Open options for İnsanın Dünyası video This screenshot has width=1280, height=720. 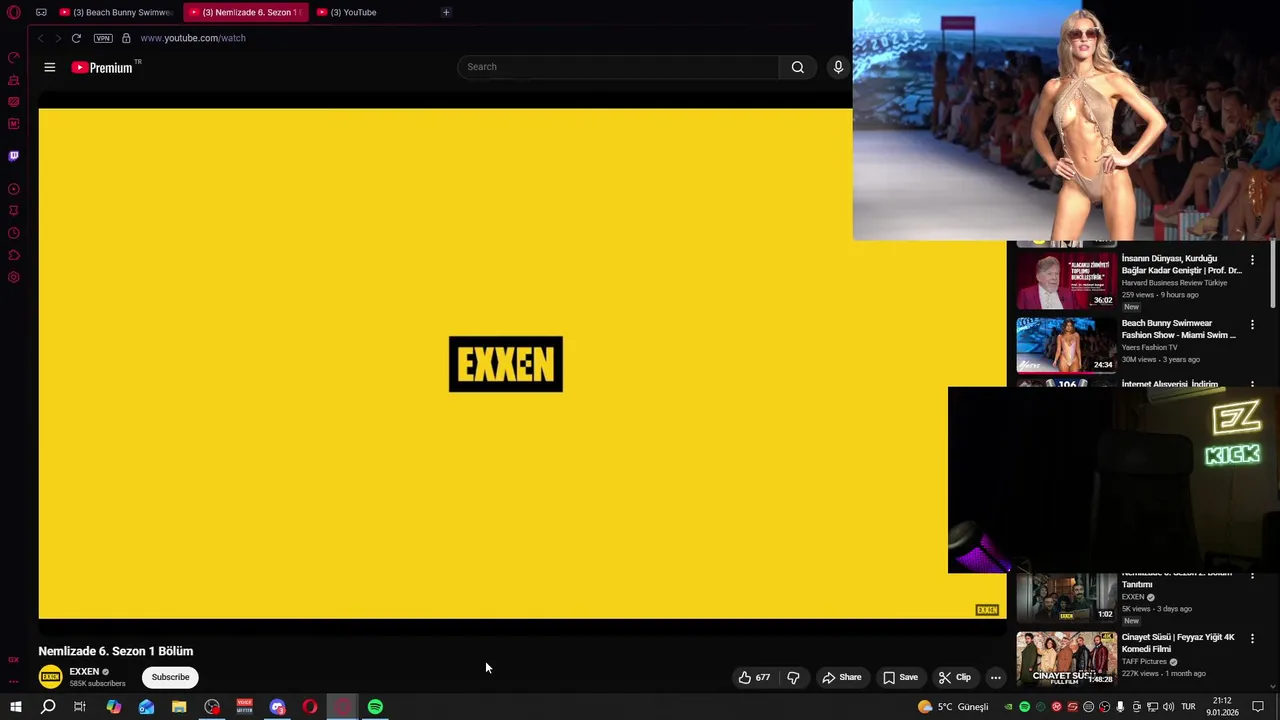tap(1252, 260)
